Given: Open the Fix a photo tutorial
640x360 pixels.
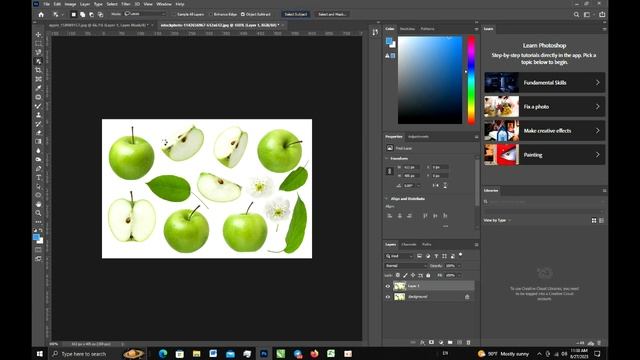Looking at the screenshot, I should click(x=544, y=107).
